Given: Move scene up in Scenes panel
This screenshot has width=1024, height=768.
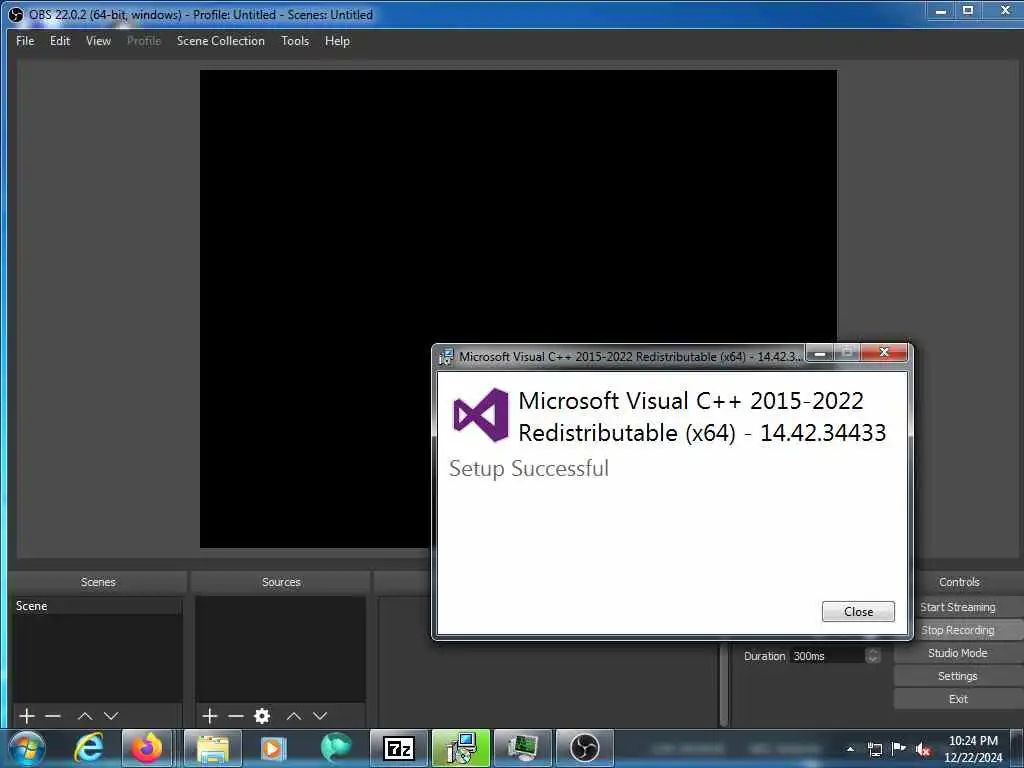Looking at the screenshot, I should (85, 716).
